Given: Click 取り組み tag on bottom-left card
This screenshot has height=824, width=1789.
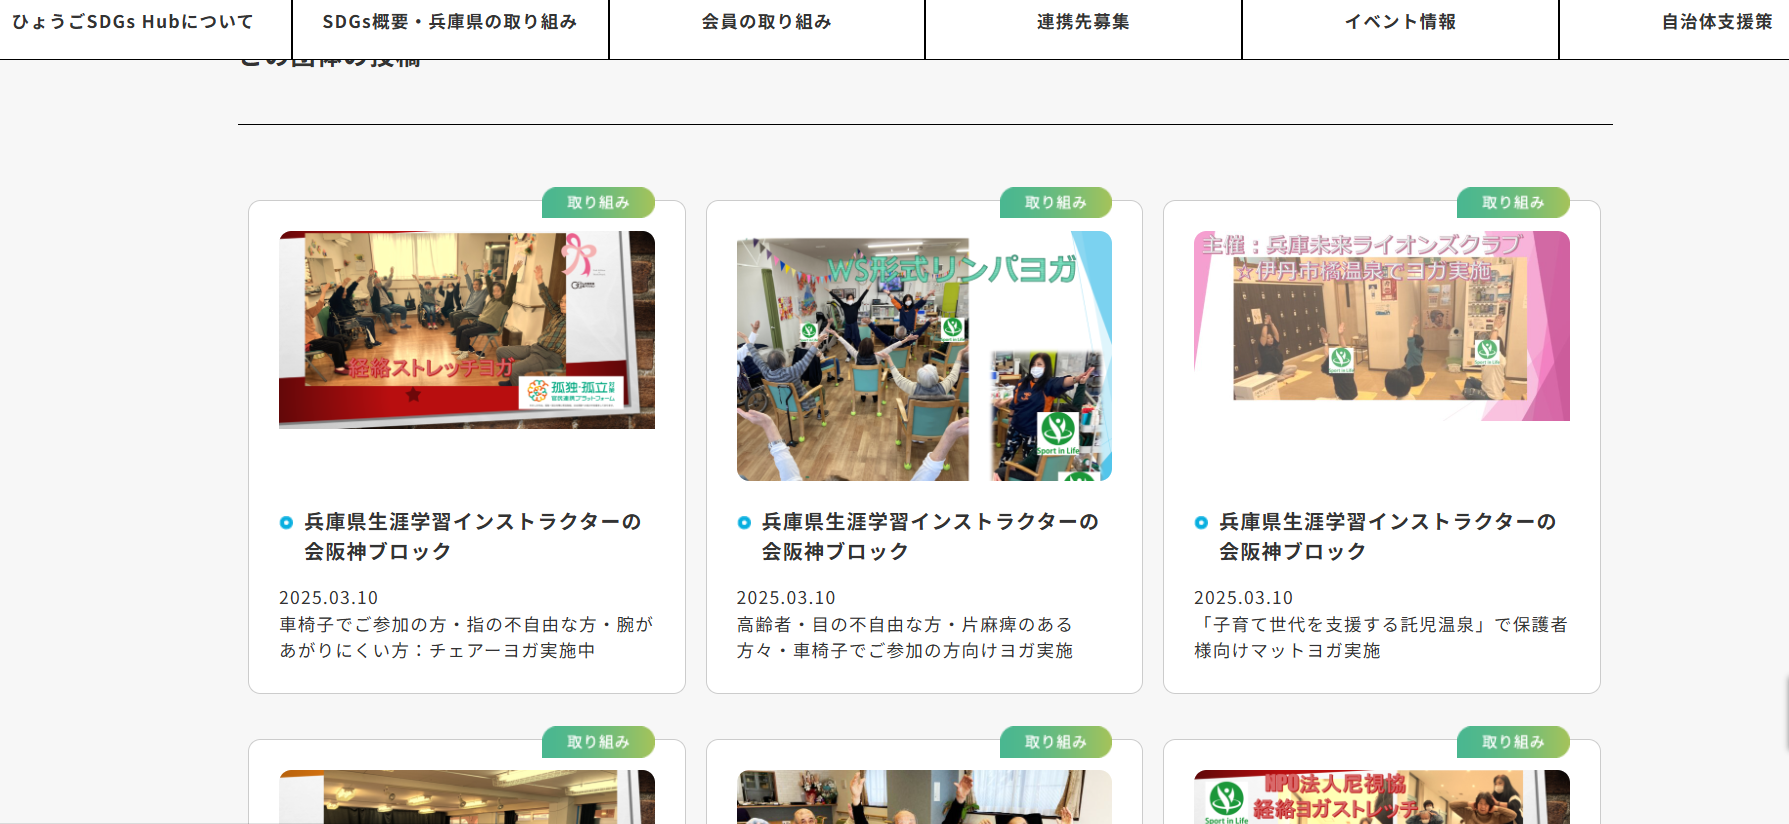Looking at the screenshot, I should pos(598,742).
